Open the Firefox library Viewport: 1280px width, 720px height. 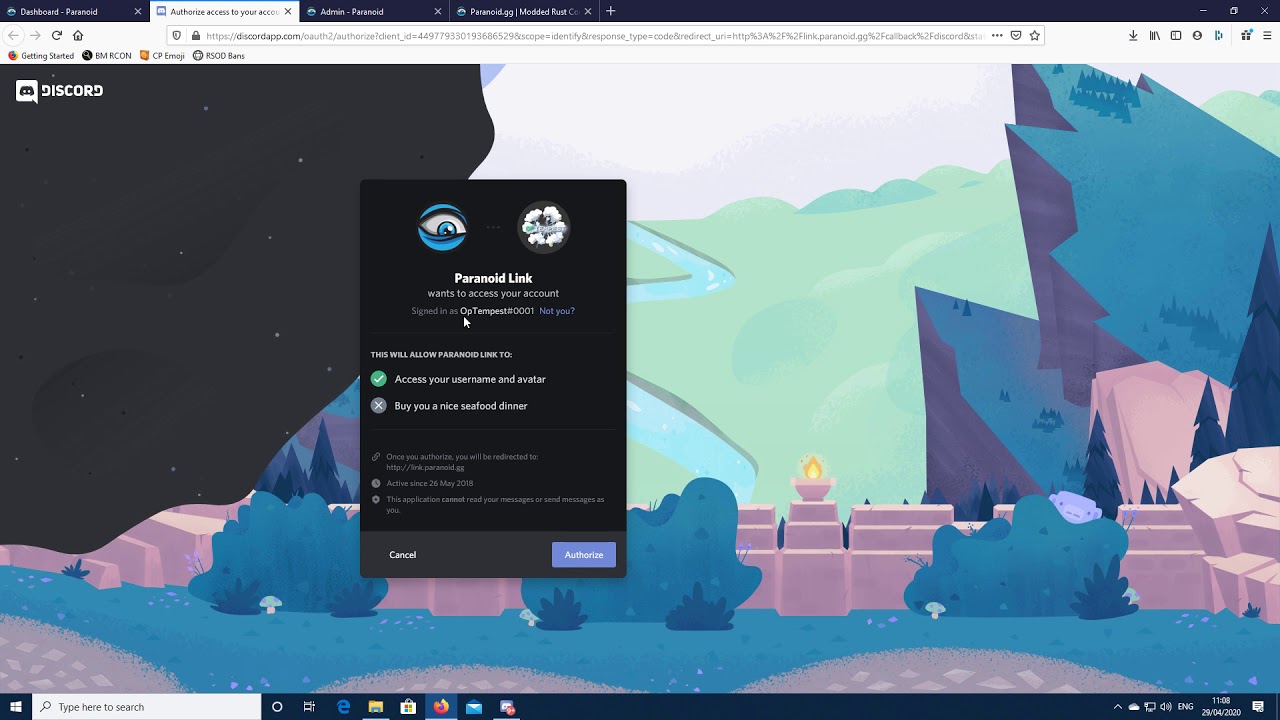click(x=1155, y=35)
